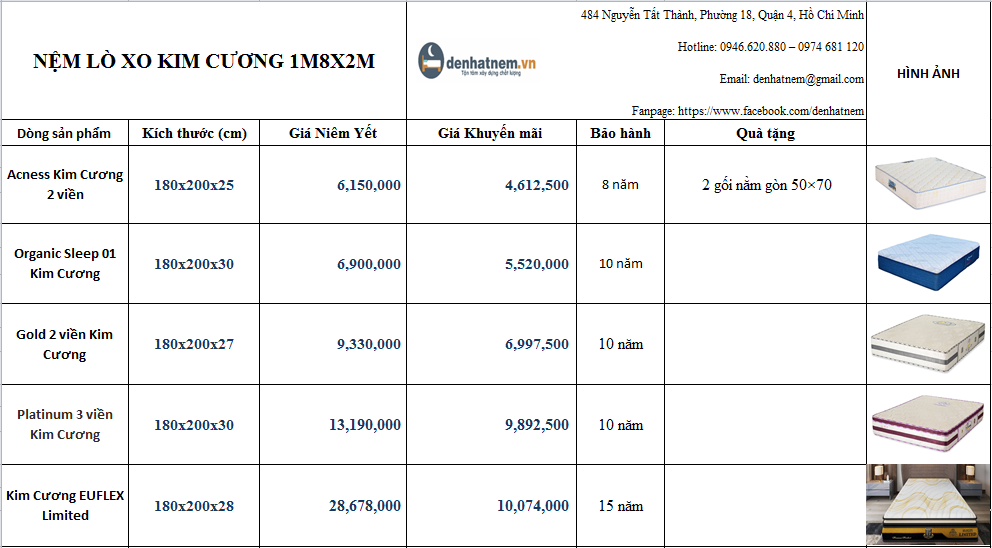Open the Organic Sleep 01 blue mattress image
The image size is (992, 548).
click(928, 263)
